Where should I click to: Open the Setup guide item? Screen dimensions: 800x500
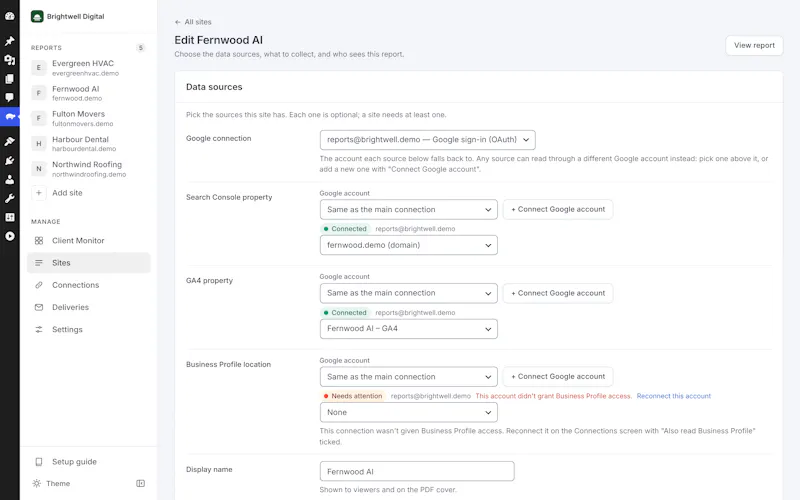click(x=89, y=462)
